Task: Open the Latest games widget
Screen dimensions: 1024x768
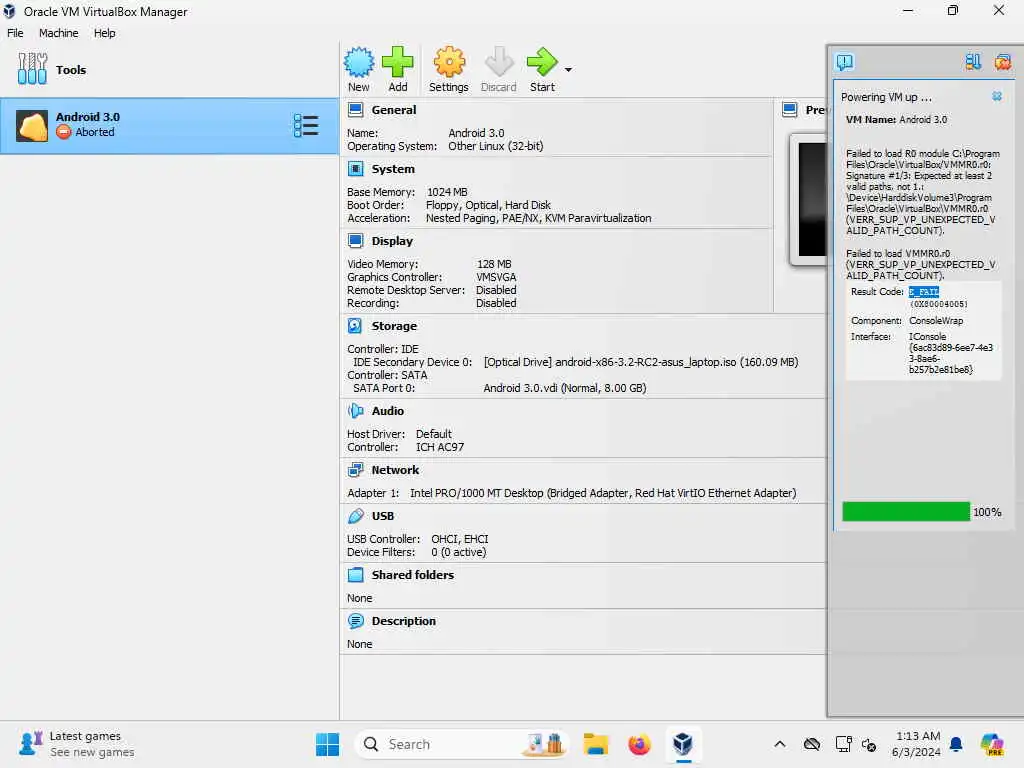Action: (x=77, y=744)
